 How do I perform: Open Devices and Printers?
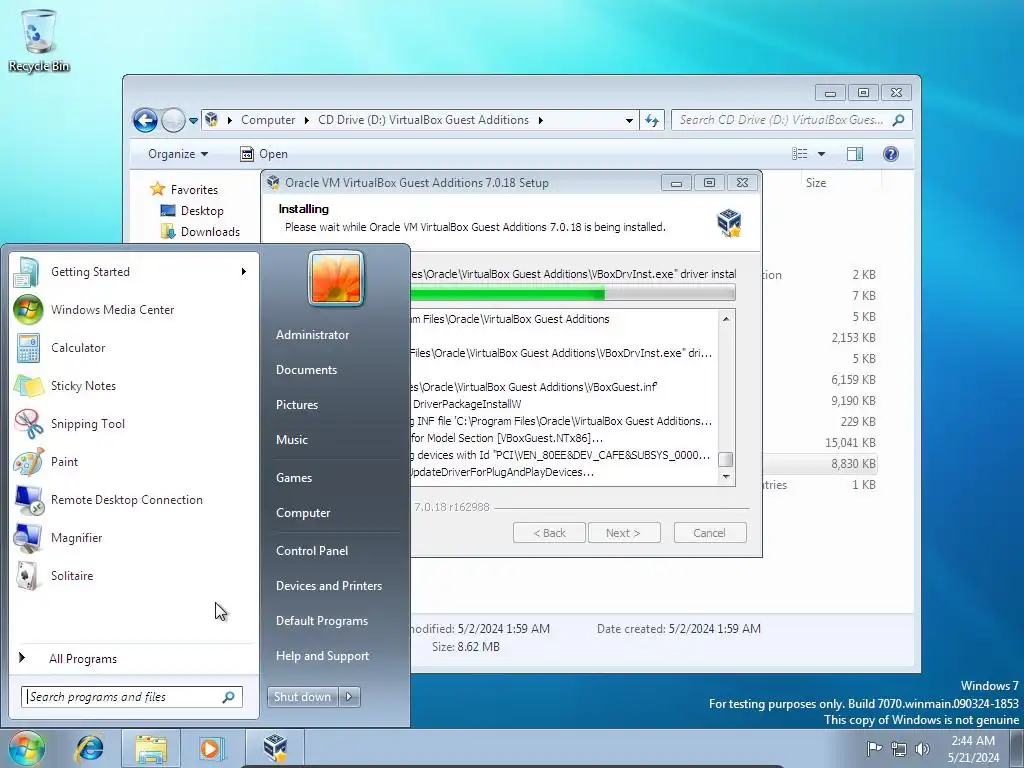click(x=328, y=586)
